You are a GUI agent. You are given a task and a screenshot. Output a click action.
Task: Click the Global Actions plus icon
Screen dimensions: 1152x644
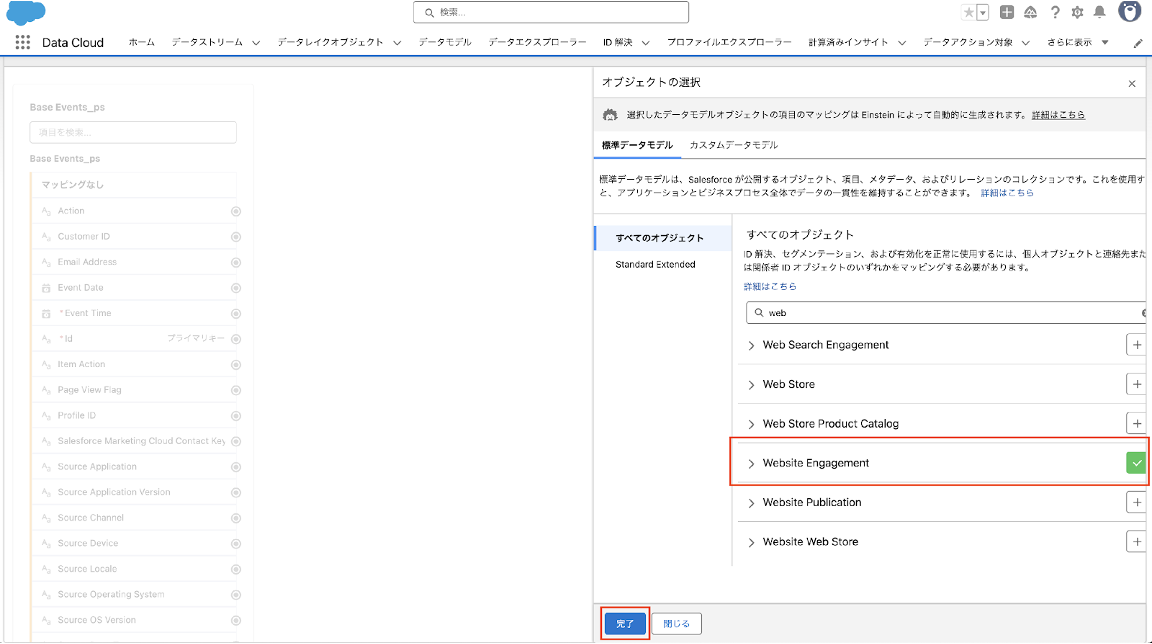[1007, 12]
